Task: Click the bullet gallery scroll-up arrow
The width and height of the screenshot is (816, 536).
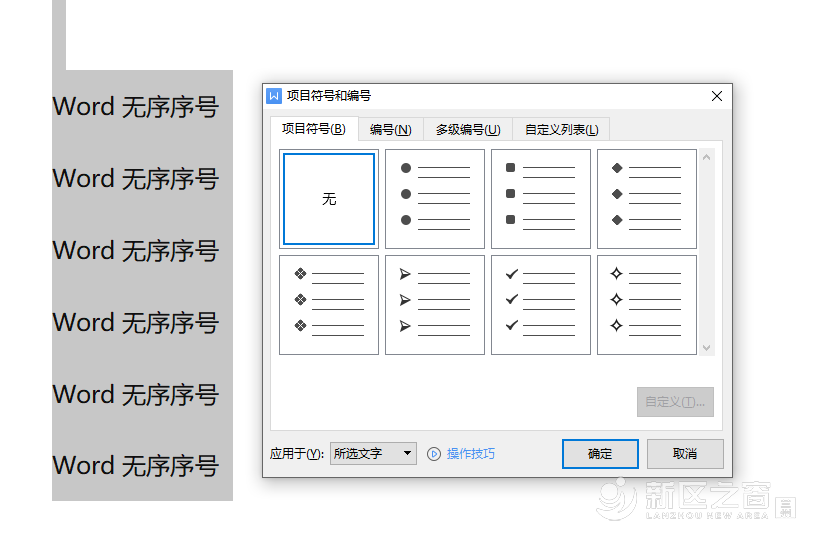Action: click(x=706, y=157)
